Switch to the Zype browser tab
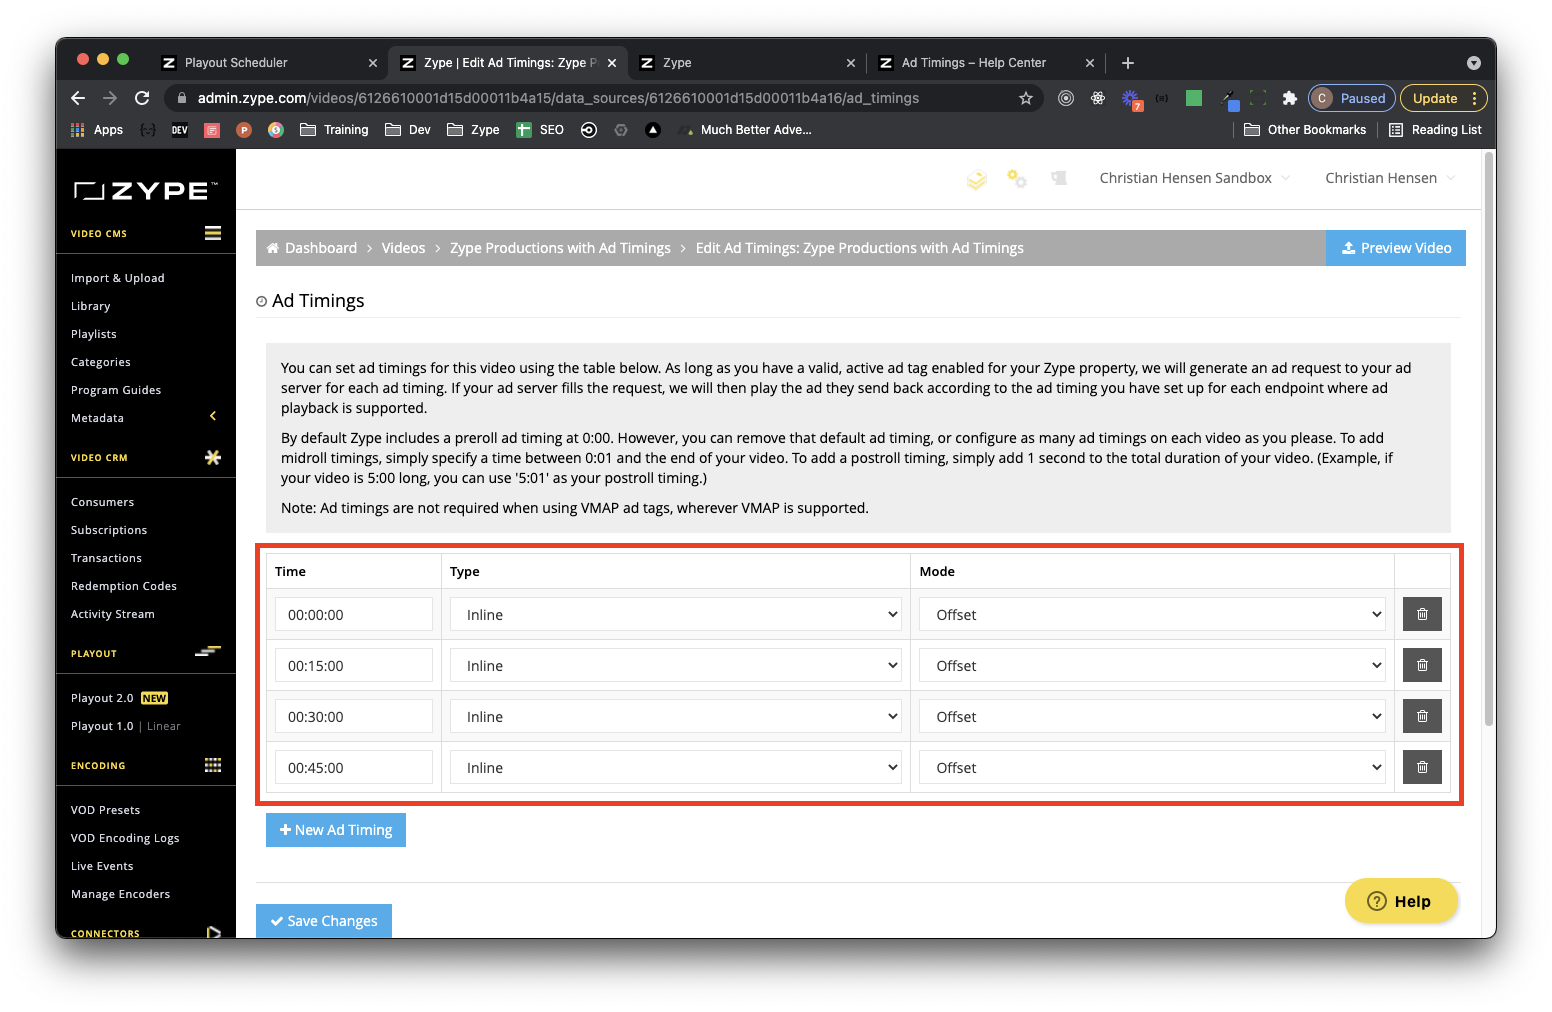Image resolution: width=1552 pixels, height=1012 pixels. (x=747, y=62)
